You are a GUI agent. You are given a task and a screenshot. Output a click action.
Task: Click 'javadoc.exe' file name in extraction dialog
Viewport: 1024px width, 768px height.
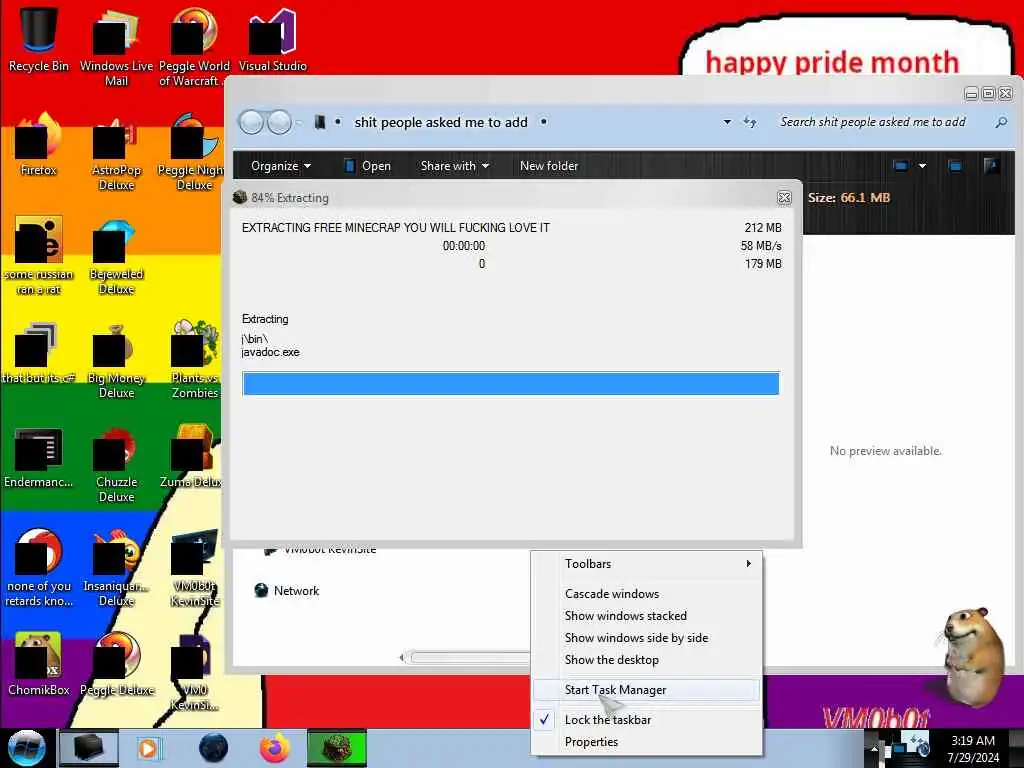[x=270, y=352]
